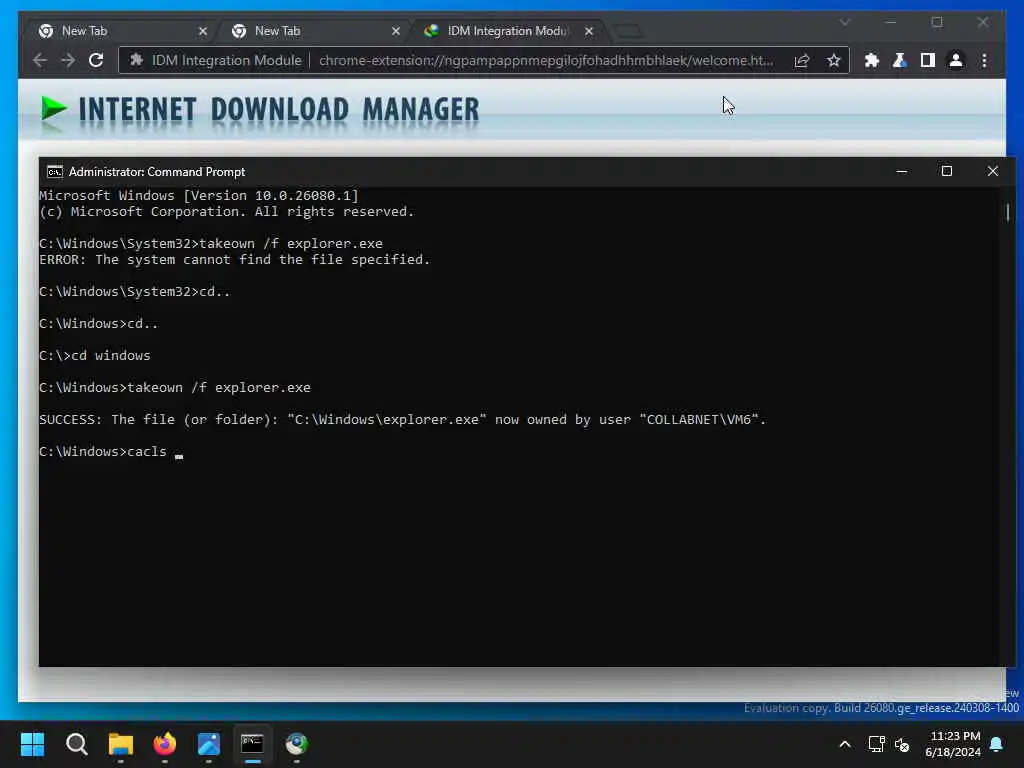Open clock showing 11:23 PM
The height and width of the screenshot is (768, 1024).
tap(952, 744)
